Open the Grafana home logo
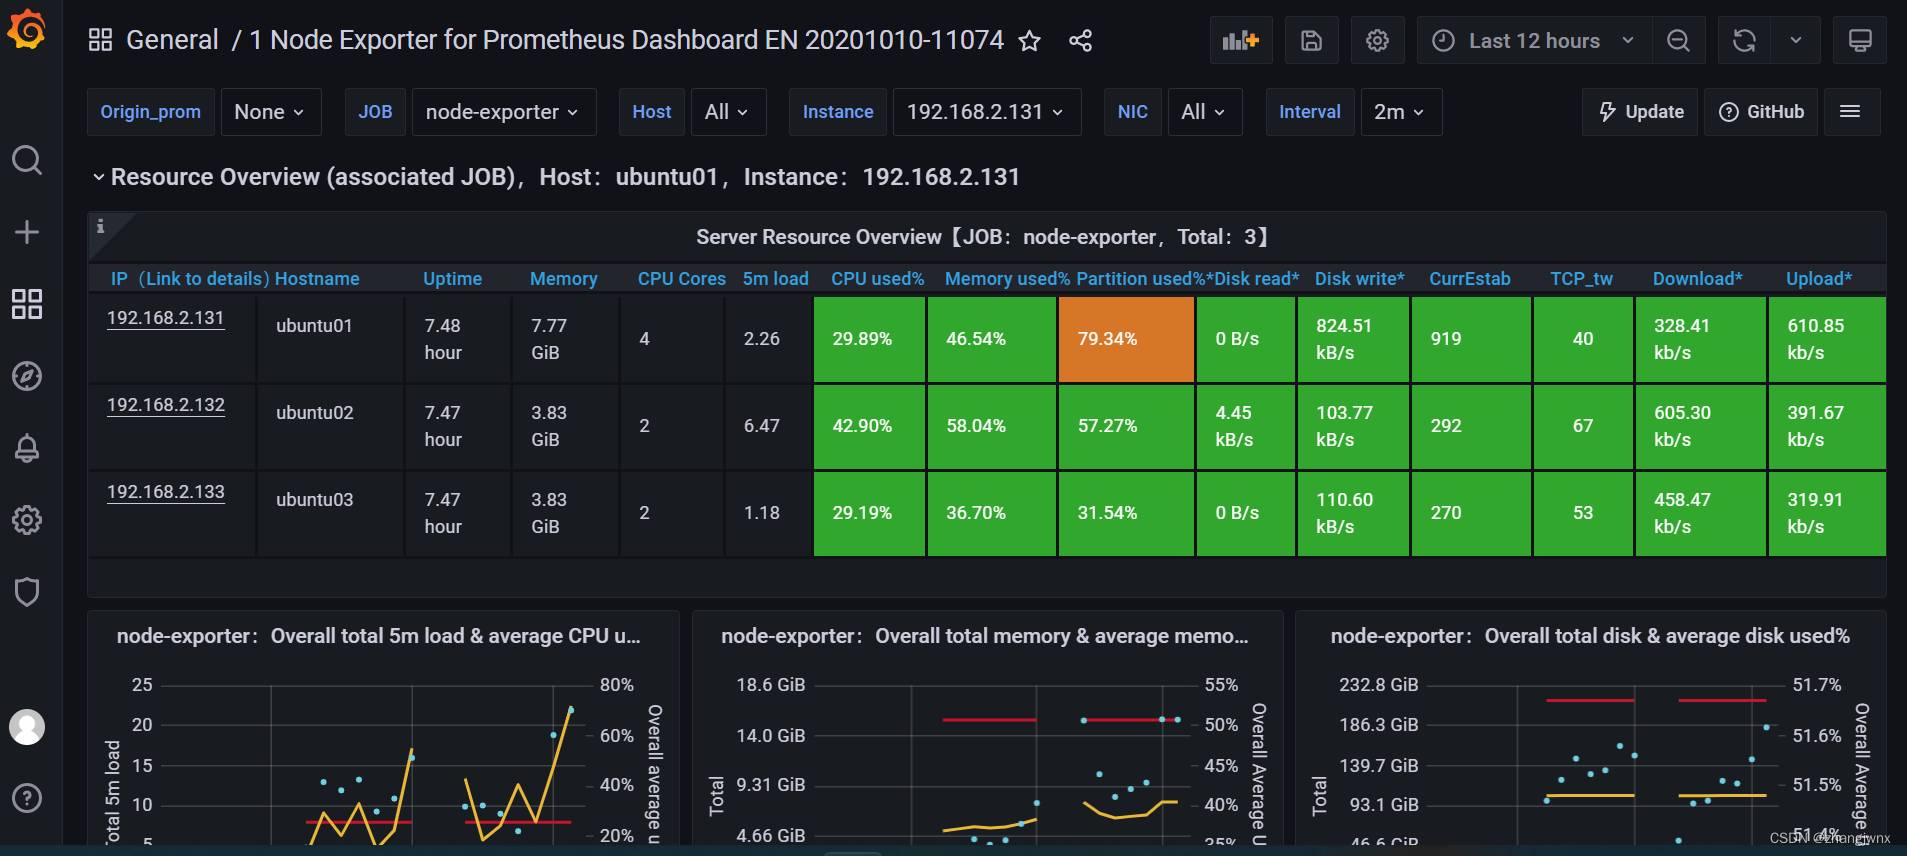1907x856 pixels. tap(27, 30)
